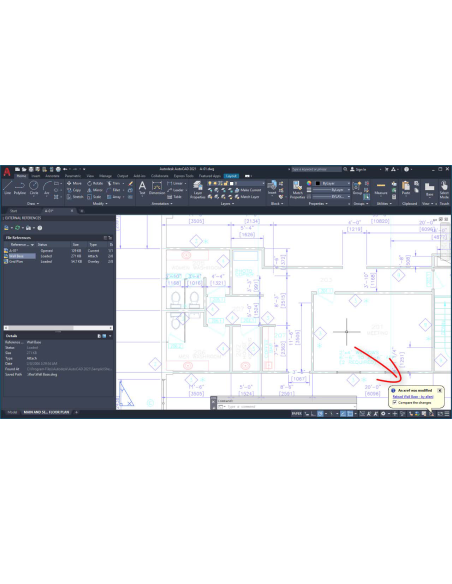Choose the Copy modify tool
The width and height of the screenshot is (452, 584).
74,190
